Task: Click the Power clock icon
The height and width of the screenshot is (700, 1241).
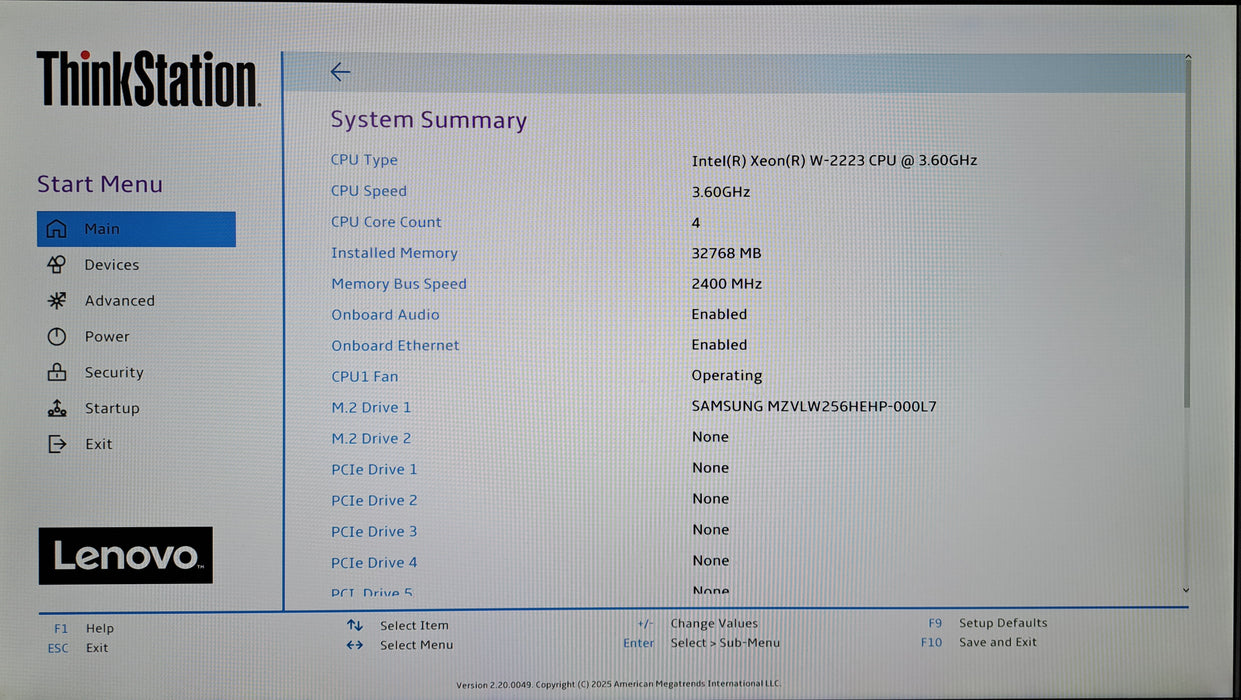Action: [x=57, y=337]
